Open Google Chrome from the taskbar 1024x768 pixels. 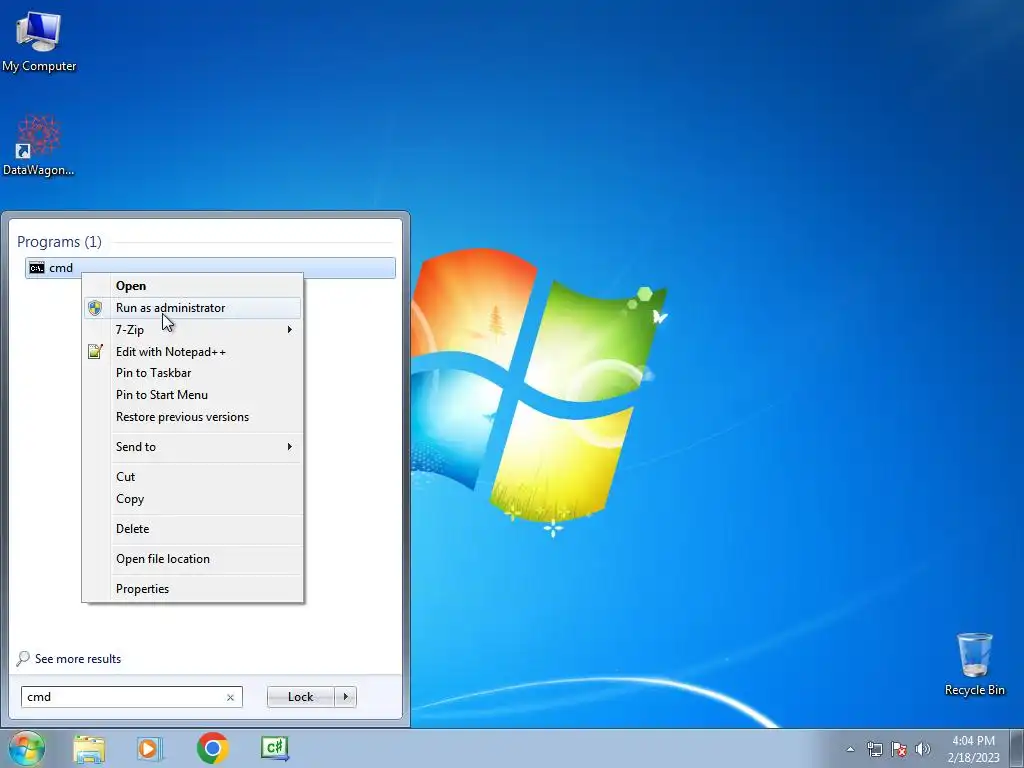coord(212,748)
